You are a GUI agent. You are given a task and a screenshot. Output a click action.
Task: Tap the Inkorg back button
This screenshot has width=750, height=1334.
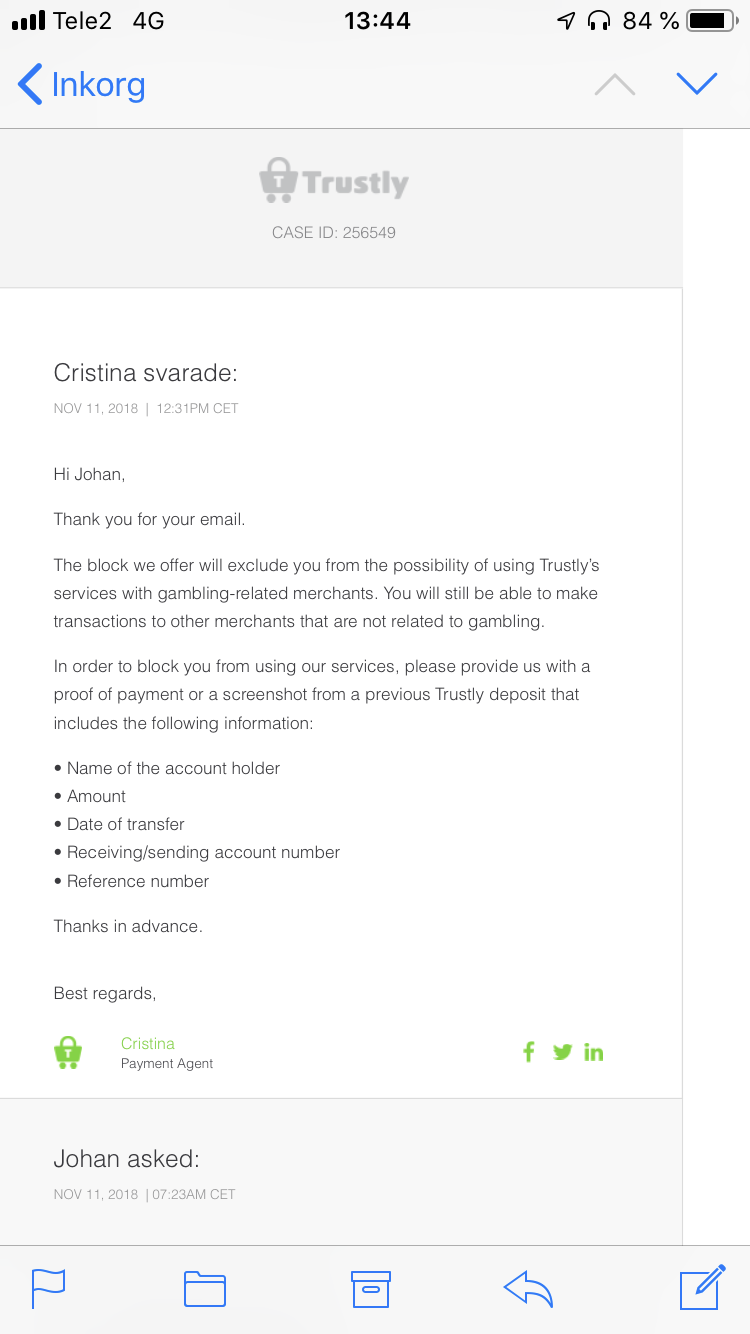point(82,85)
